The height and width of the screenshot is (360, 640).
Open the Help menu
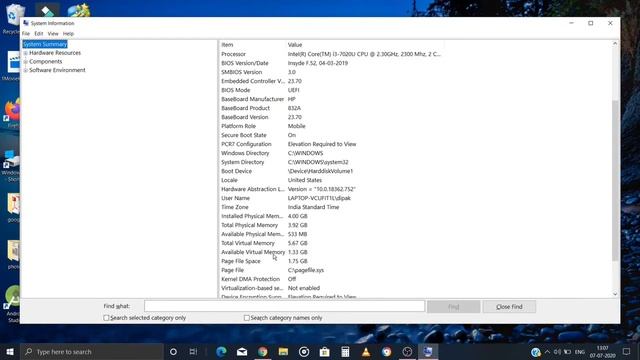tap(68, 33)
